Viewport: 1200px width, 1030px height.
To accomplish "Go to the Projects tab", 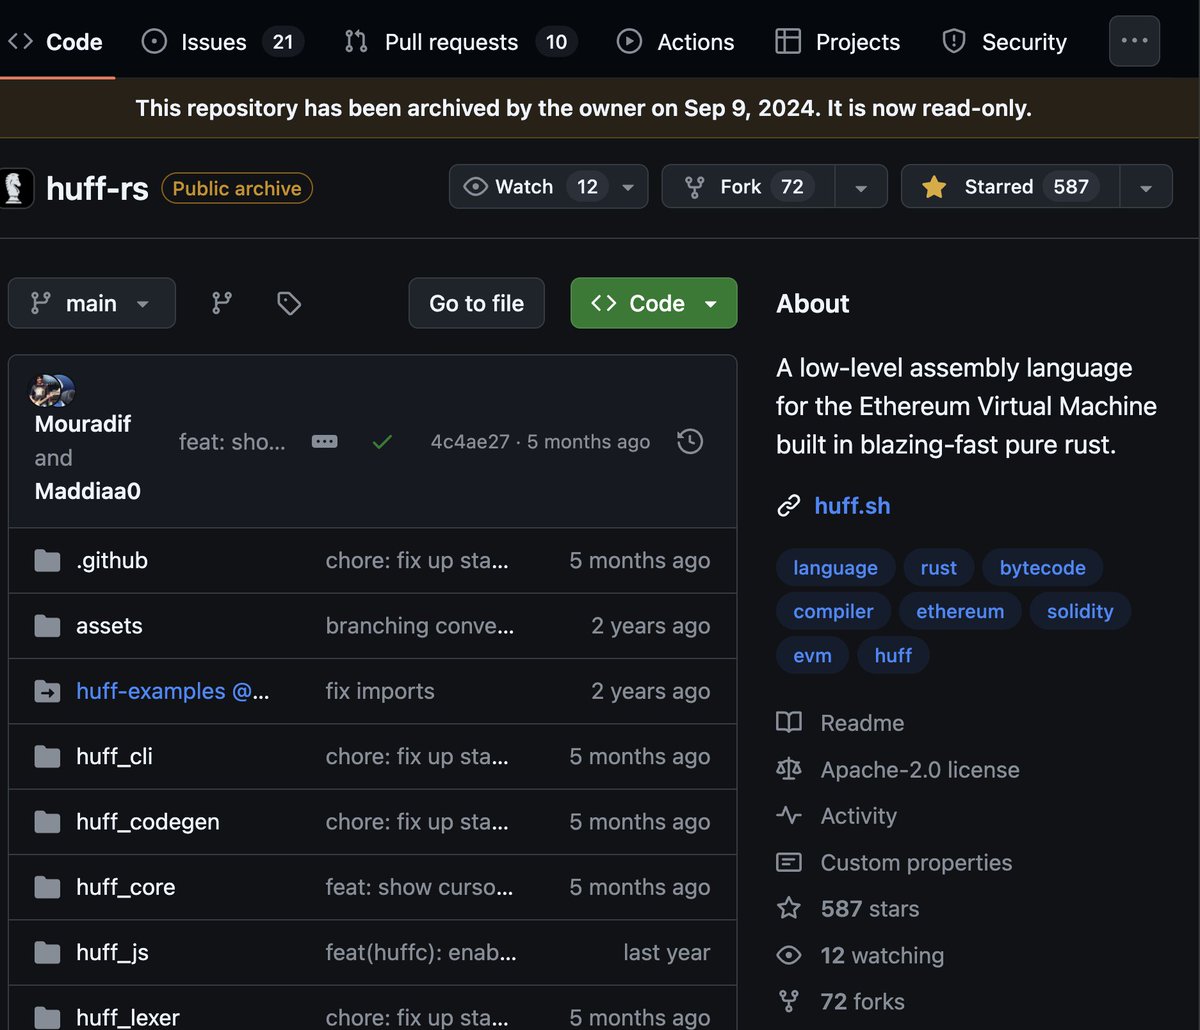I will pos(838,42).
